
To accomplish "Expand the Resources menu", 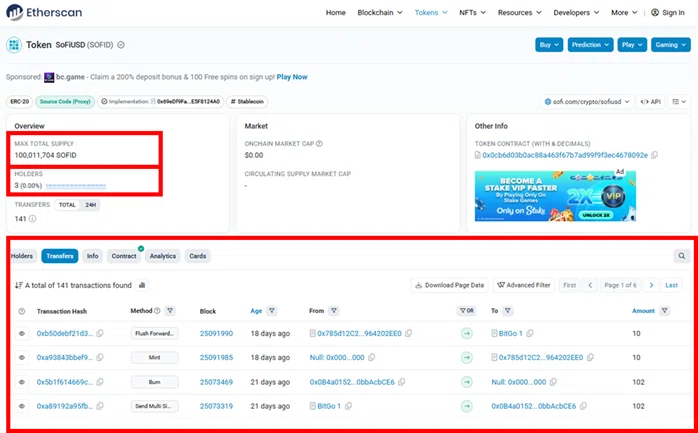I will click(x=519, y=12).
